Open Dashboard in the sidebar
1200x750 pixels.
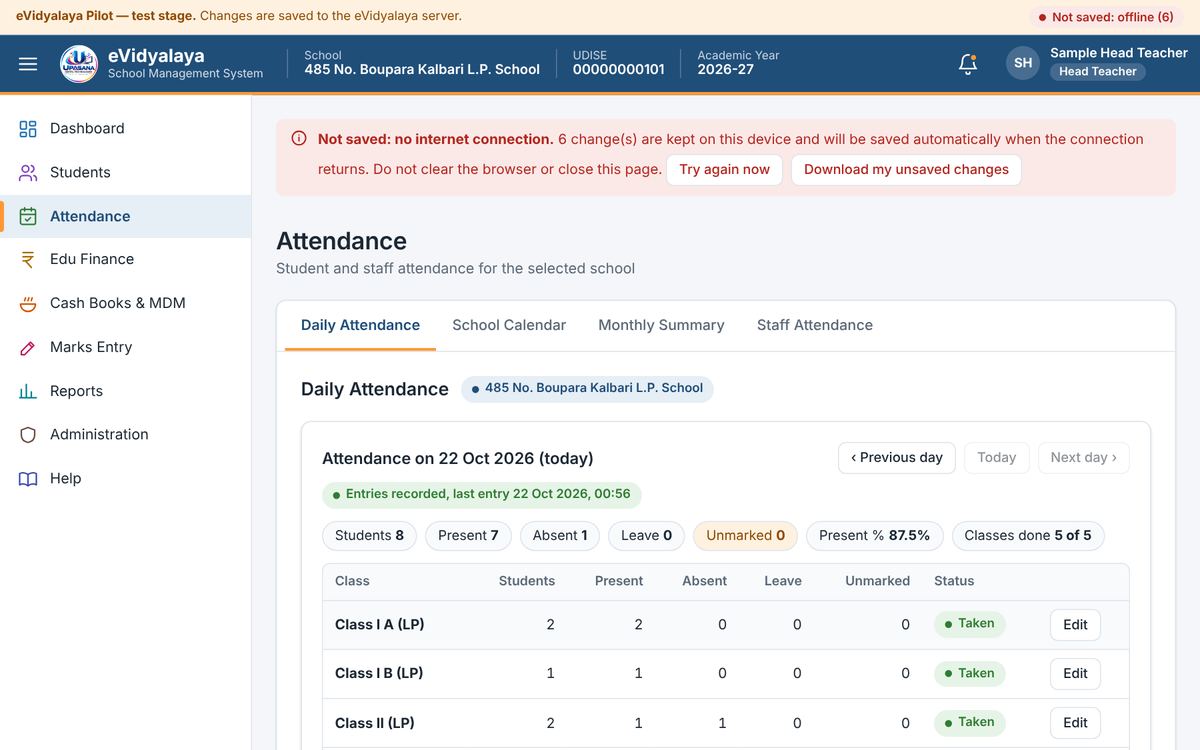point(125,128)
